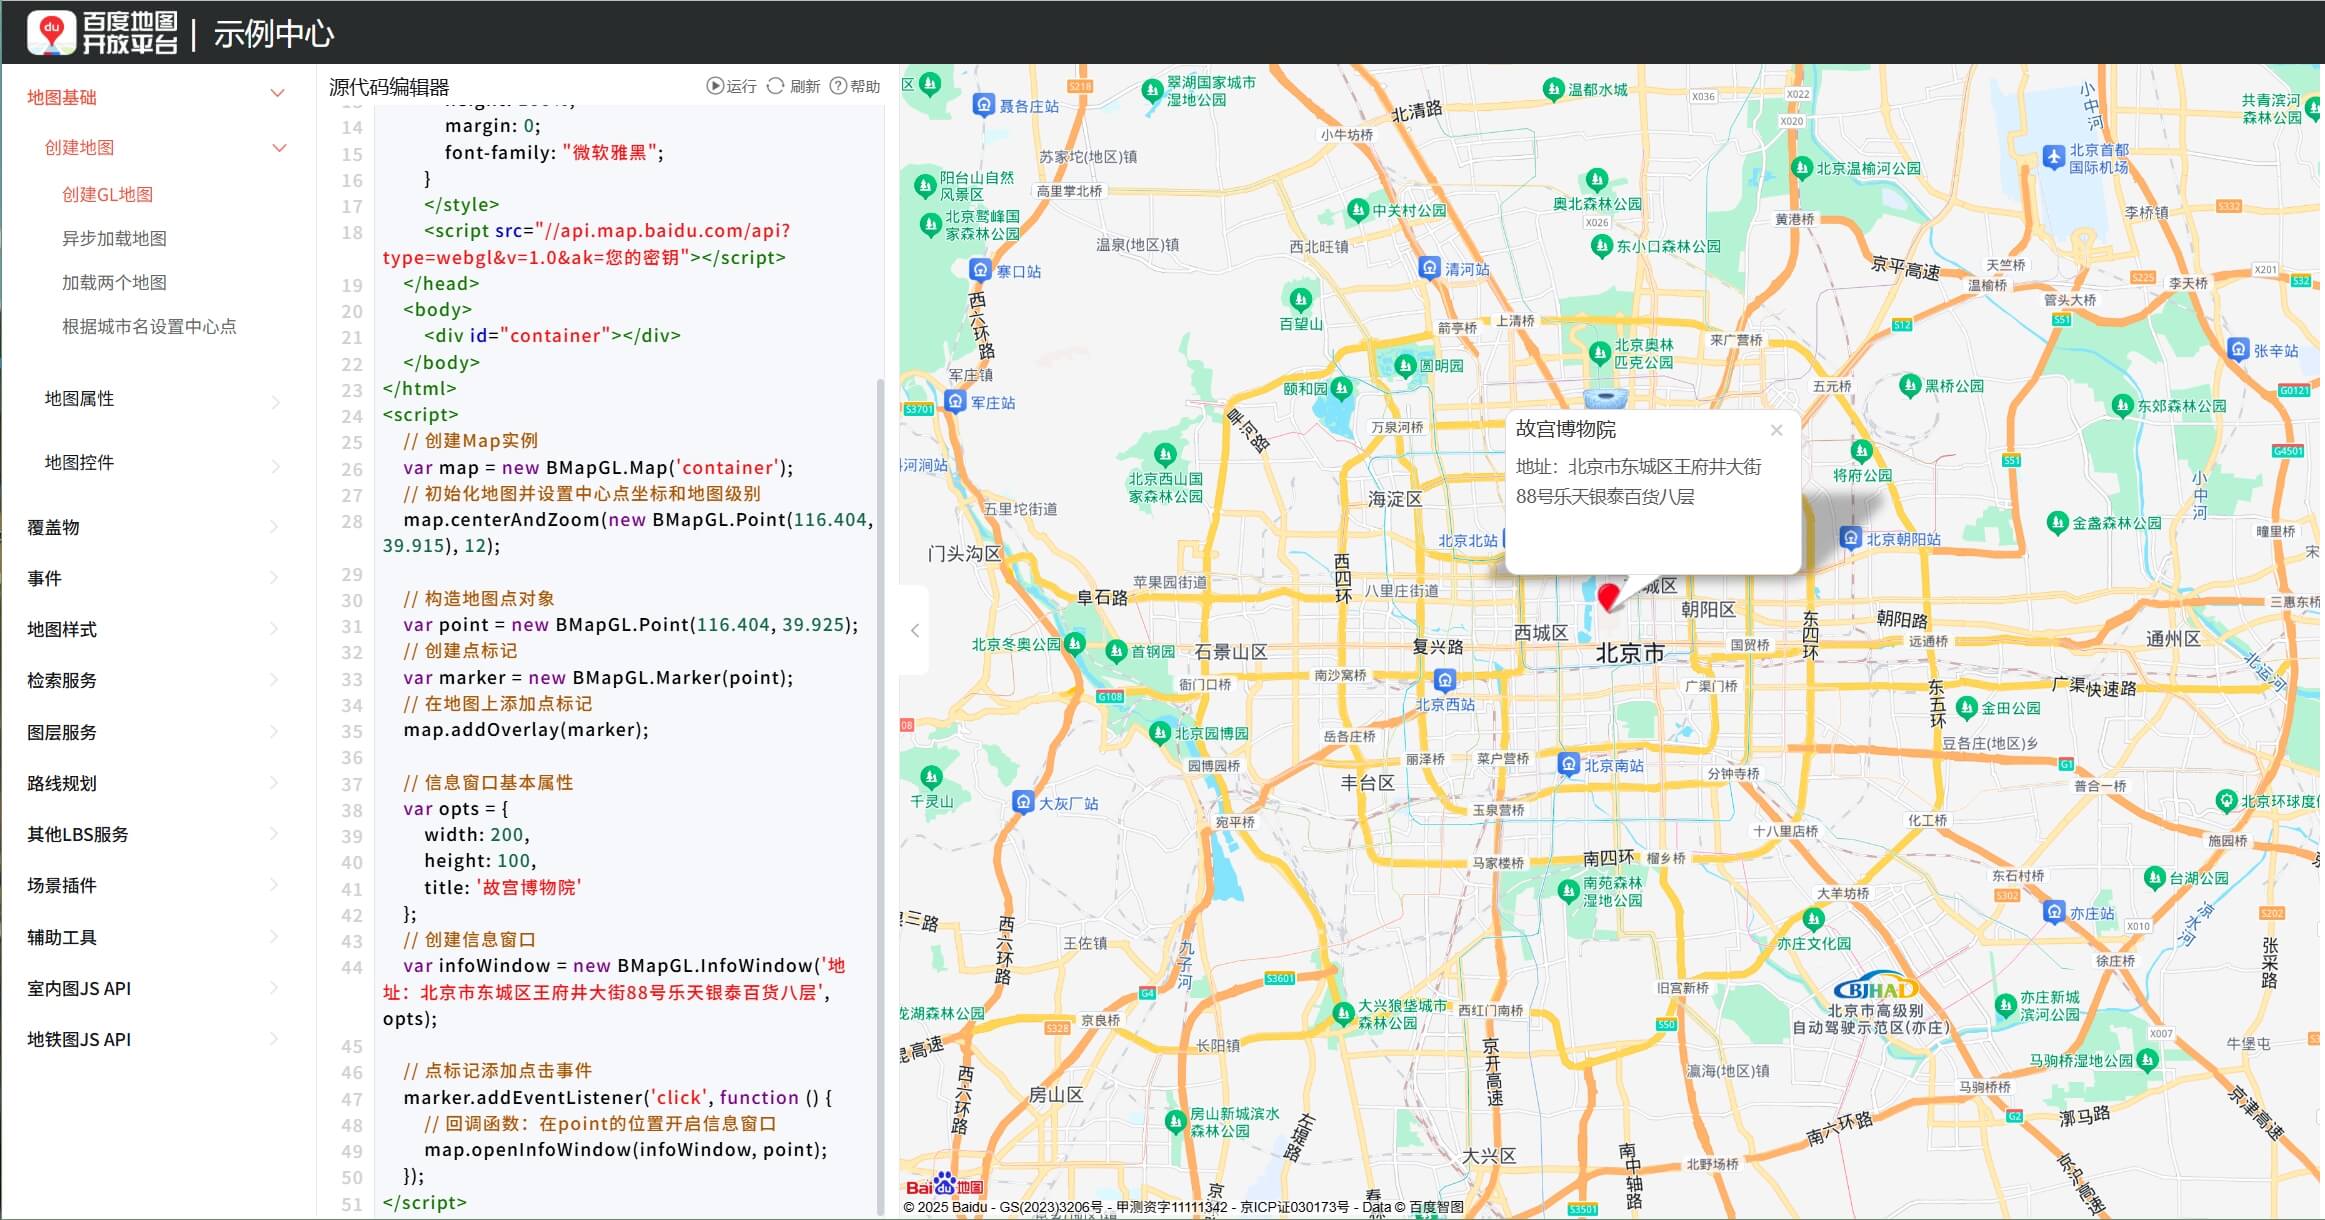Click the 源代码编辑器 panel title
The height and width of the screenshot is (1220, 2325).
(x=389, y=87)
